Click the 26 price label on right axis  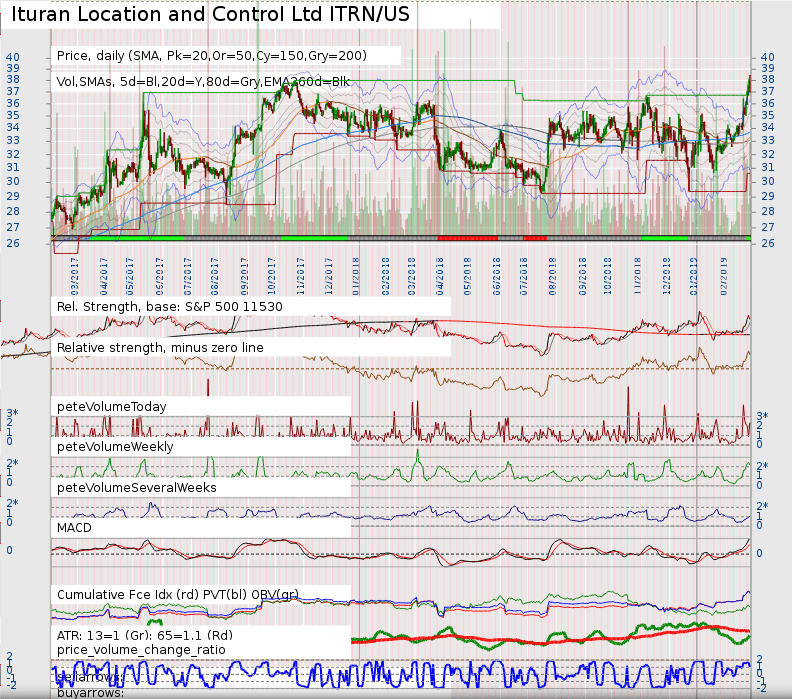click(x=768, y=243)
